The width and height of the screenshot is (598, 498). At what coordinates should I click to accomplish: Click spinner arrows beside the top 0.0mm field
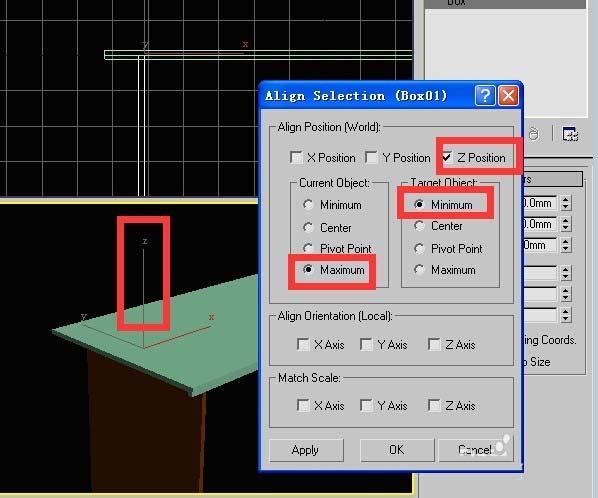coord(566,203)
